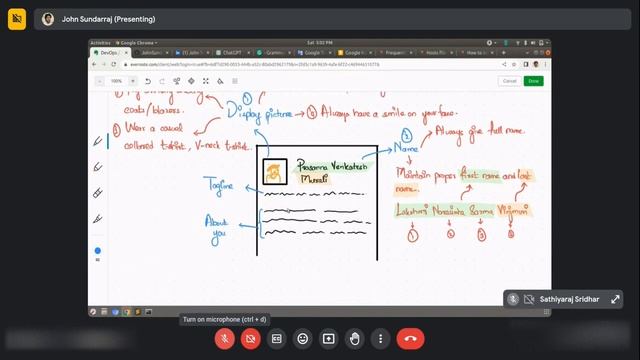Click the clock in Ubuntu top bar
This screenshot has height=360, width=640.
coord(320,42)
